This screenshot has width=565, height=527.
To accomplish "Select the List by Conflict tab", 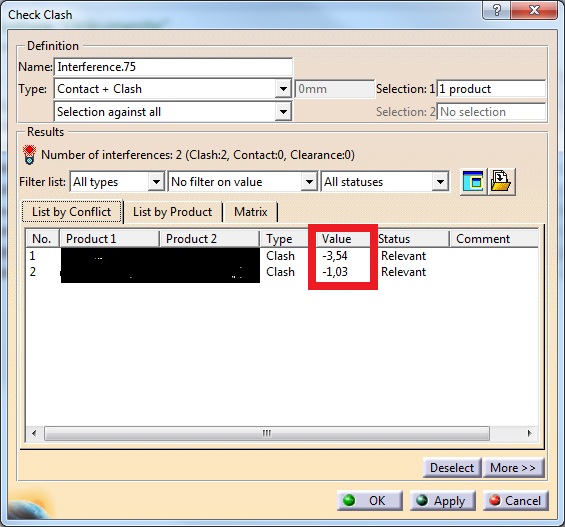I will tap(72, 212).
